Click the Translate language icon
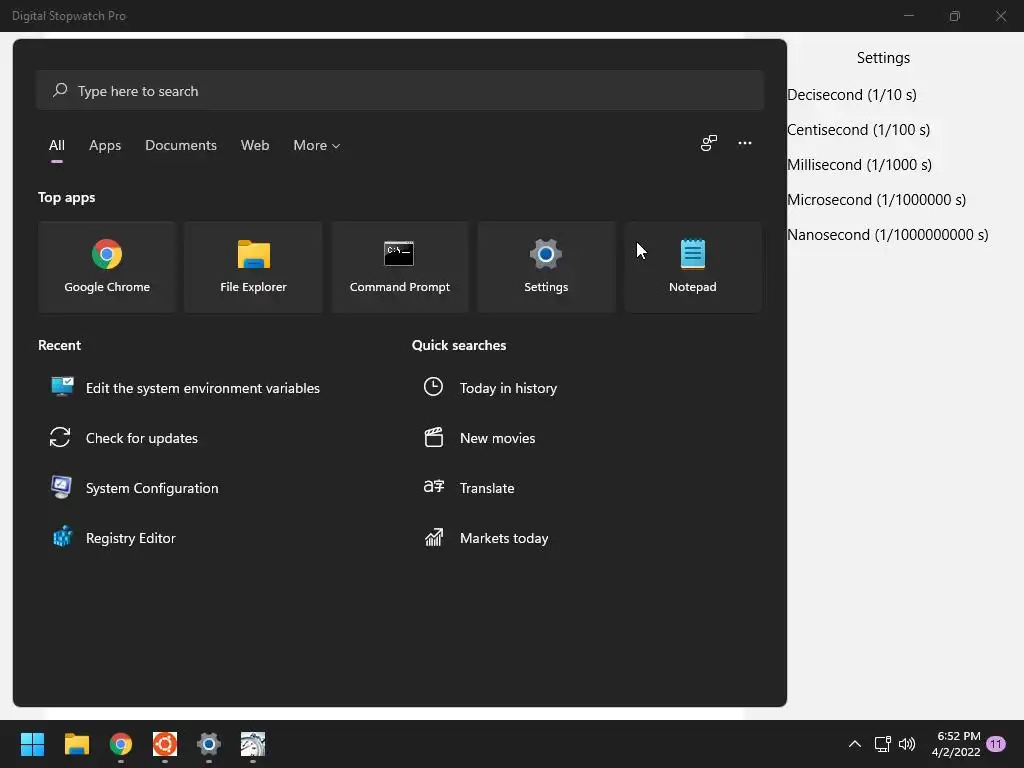 pos(434,487)
